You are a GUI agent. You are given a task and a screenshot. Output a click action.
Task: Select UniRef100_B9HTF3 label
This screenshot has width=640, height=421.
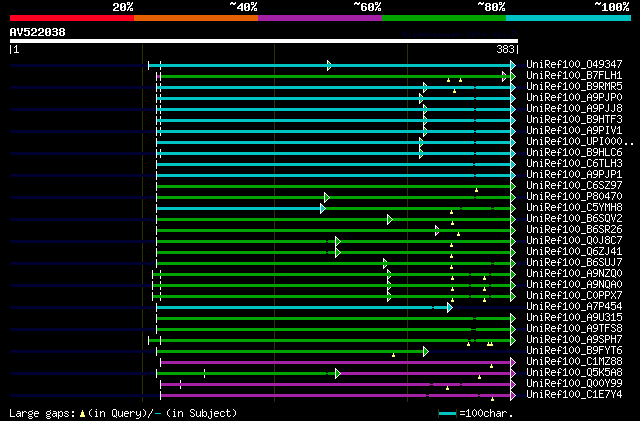tap(574, 120)
